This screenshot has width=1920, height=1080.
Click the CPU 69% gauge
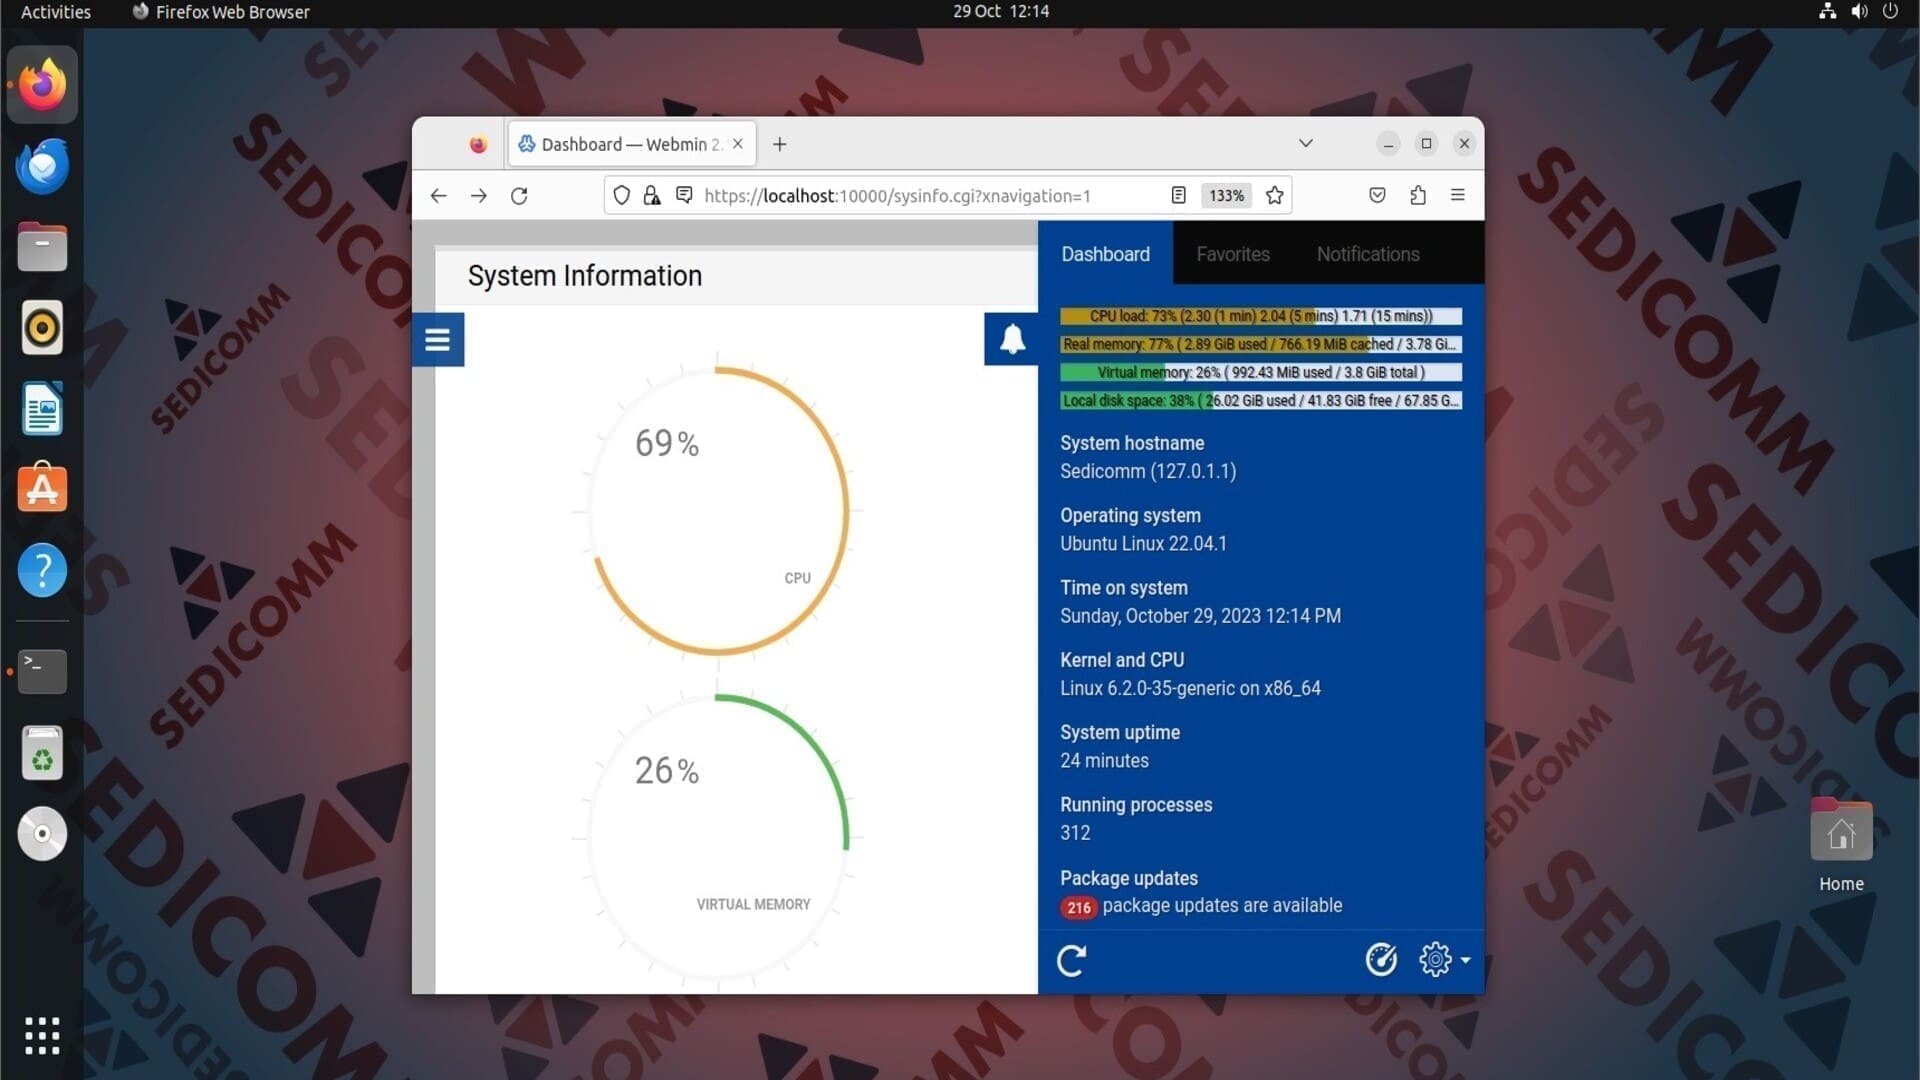pos(717,511)
